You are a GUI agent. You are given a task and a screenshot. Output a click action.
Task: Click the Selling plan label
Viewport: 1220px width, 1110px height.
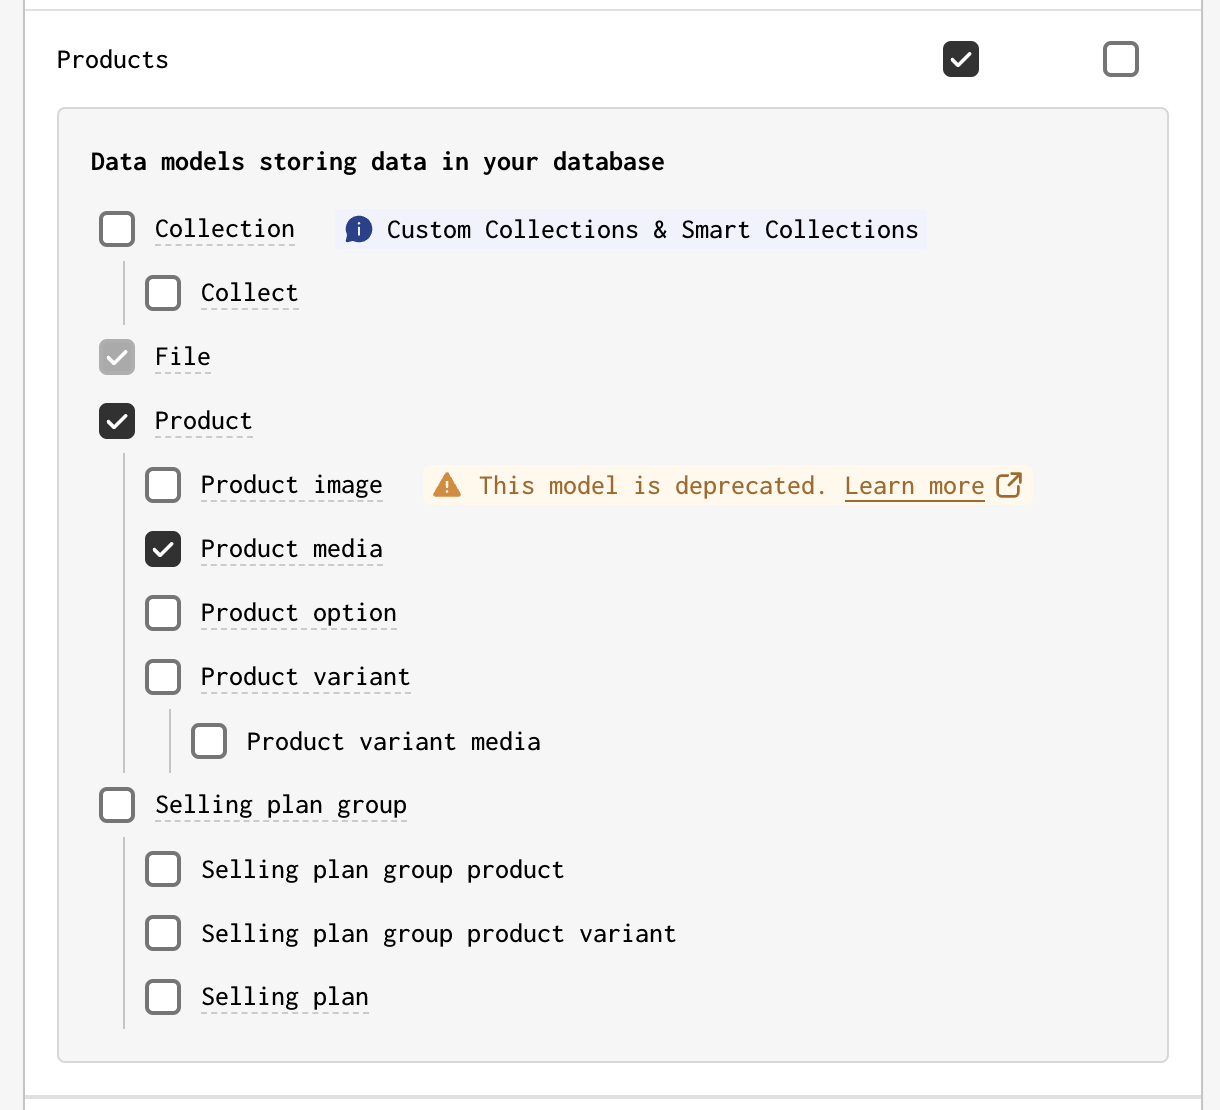(285, 997)
